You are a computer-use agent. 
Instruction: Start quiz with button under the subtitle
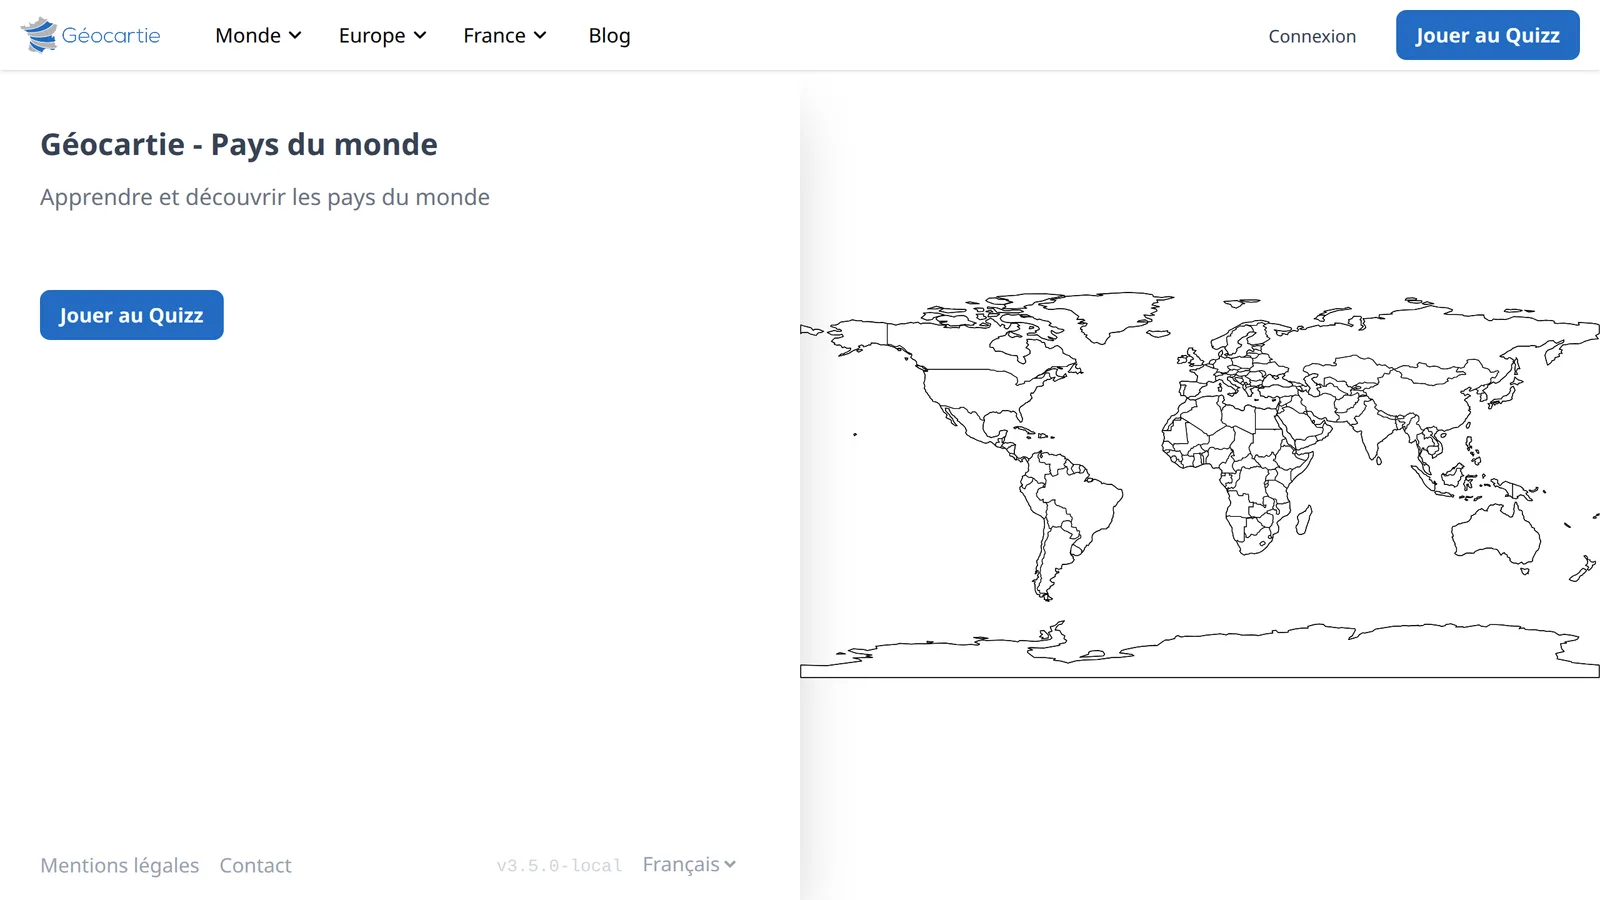132,315
